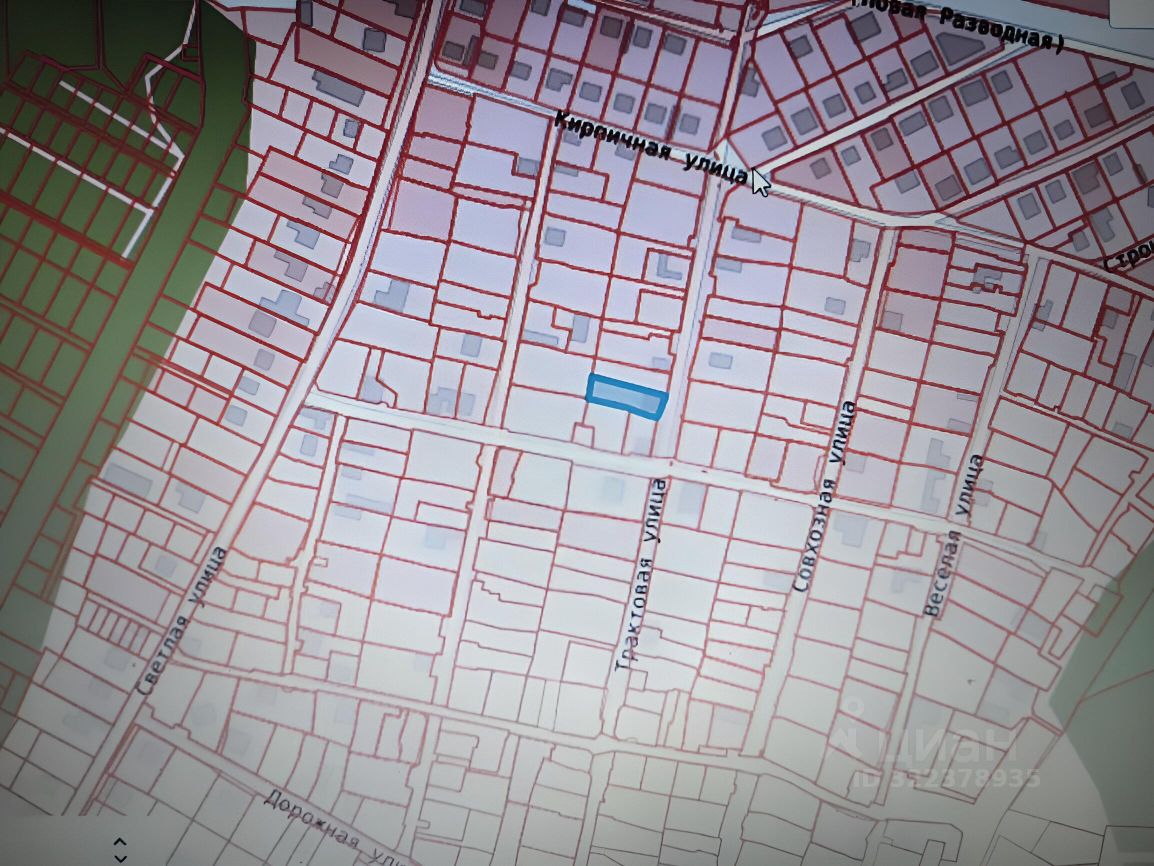Image resolution: width=1154 pixels, height=866 pixels.
Task: Click the Кирпичная улица street label
Action: [x=651, y=148]
